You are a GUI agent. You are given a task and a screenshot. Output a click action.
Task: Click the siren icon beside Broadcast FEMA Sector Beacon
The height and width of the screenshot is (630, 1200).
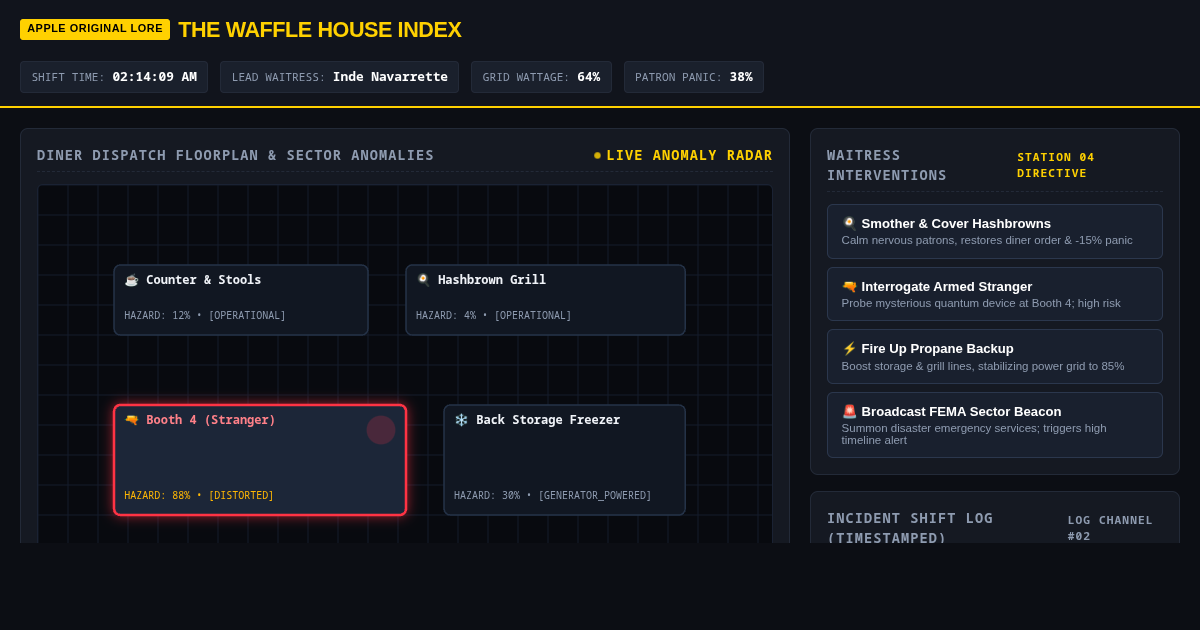pos(849,411)
